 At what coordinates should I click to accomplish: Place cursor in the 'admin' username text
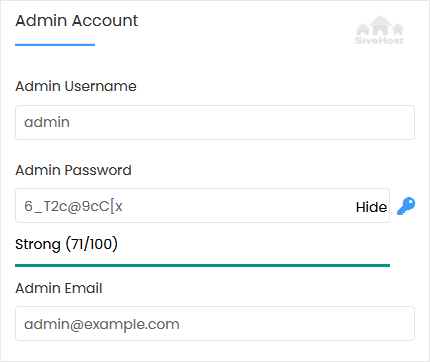coord(47,122)
